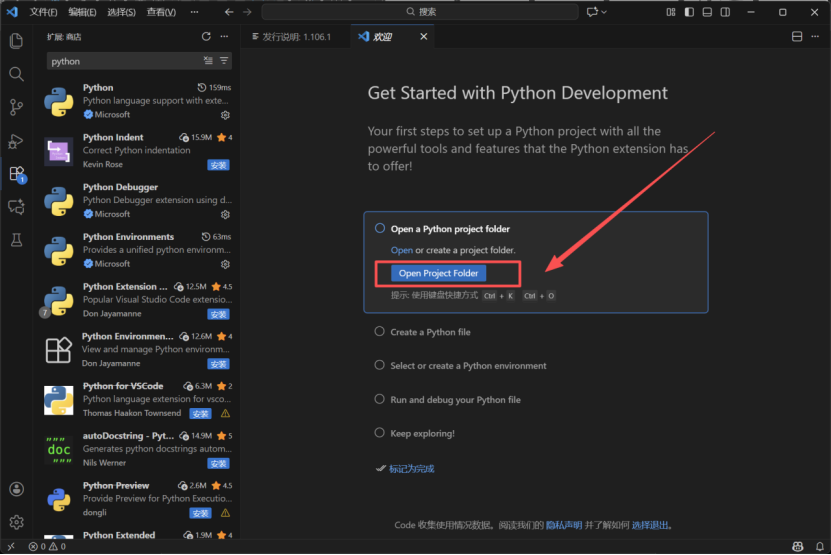Screen dimensions: 831x555
Task: Open the Accounts icon in activity bar
Action: 16,489
